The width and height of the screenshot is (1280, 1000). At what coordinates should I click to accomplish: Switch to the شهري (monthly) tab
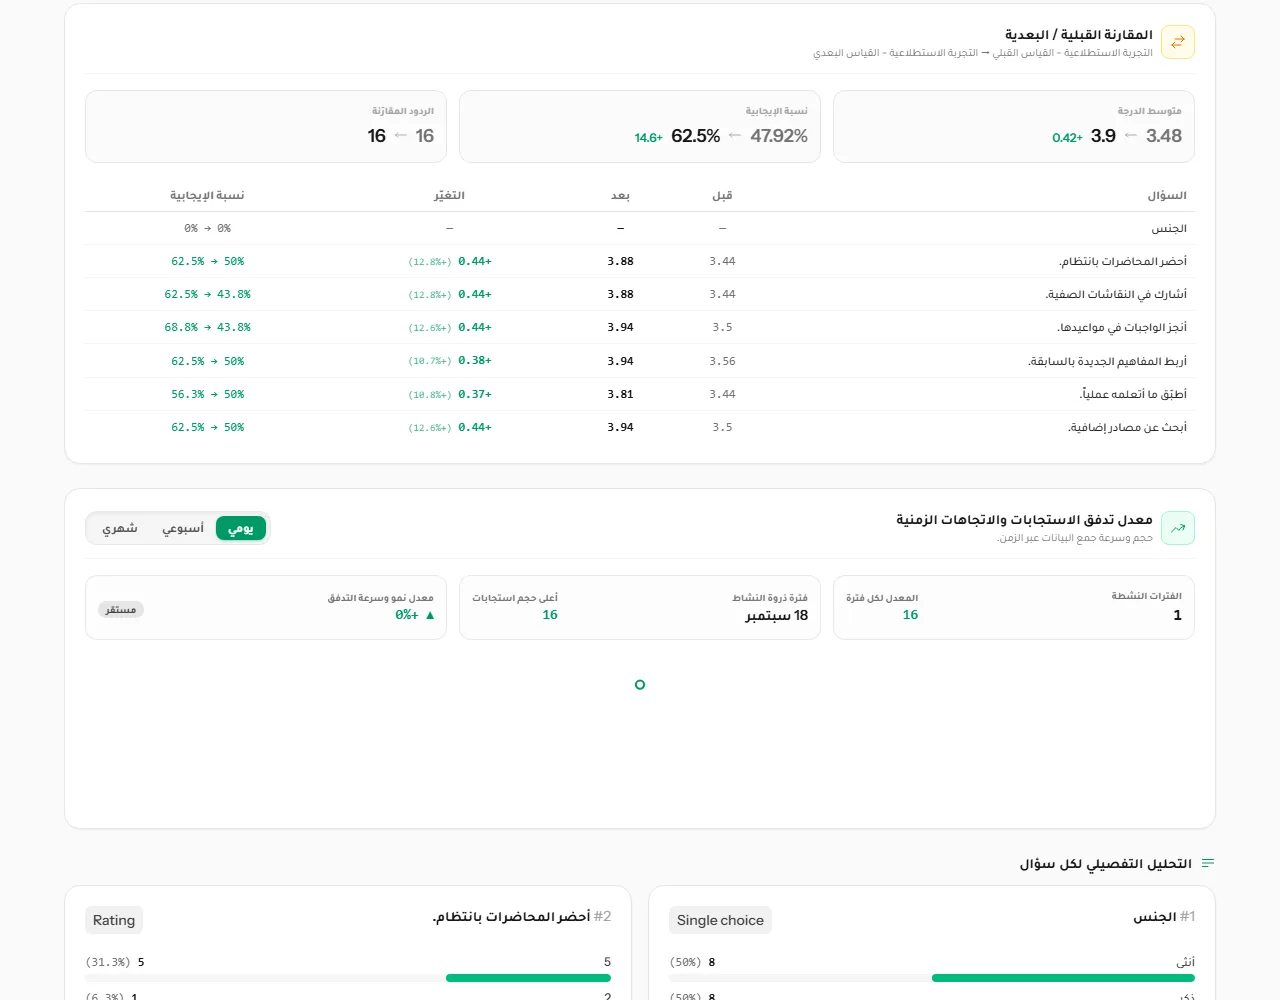120,528
